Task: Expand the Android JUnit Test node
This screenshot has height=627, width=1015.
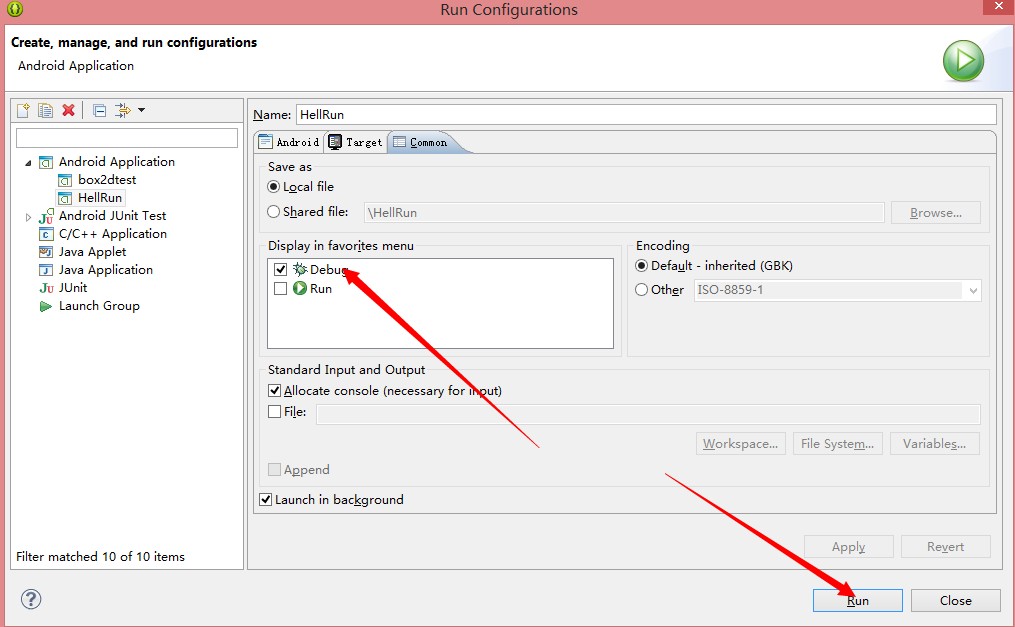Action: click(x=28, y=216)
